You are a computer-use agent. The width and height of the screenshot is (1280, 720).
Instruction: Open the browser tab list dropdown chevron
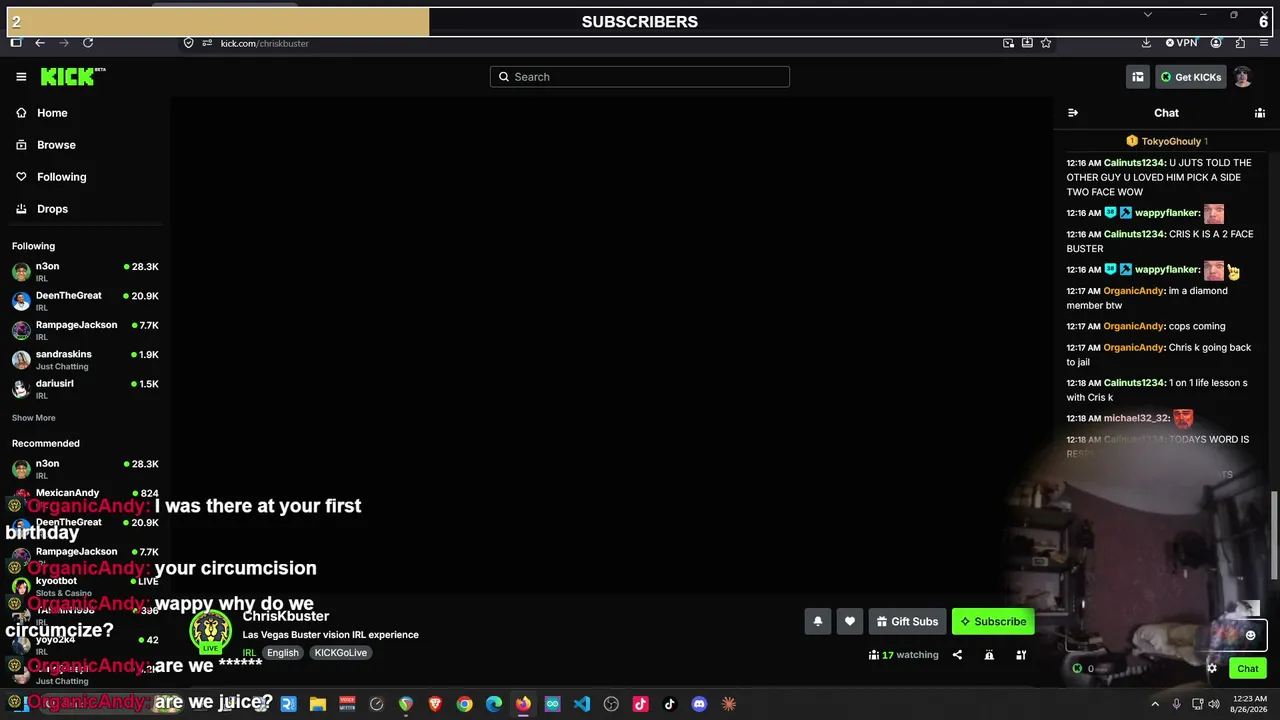[1148, 15]
